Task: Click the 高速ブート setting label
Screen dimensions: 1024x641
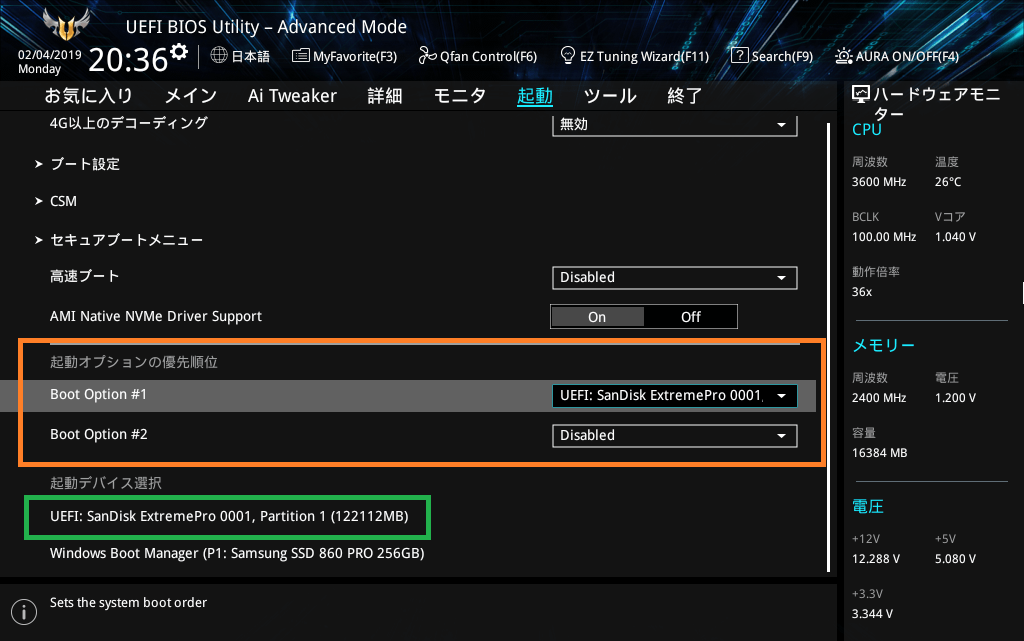Action: (84, 276)
